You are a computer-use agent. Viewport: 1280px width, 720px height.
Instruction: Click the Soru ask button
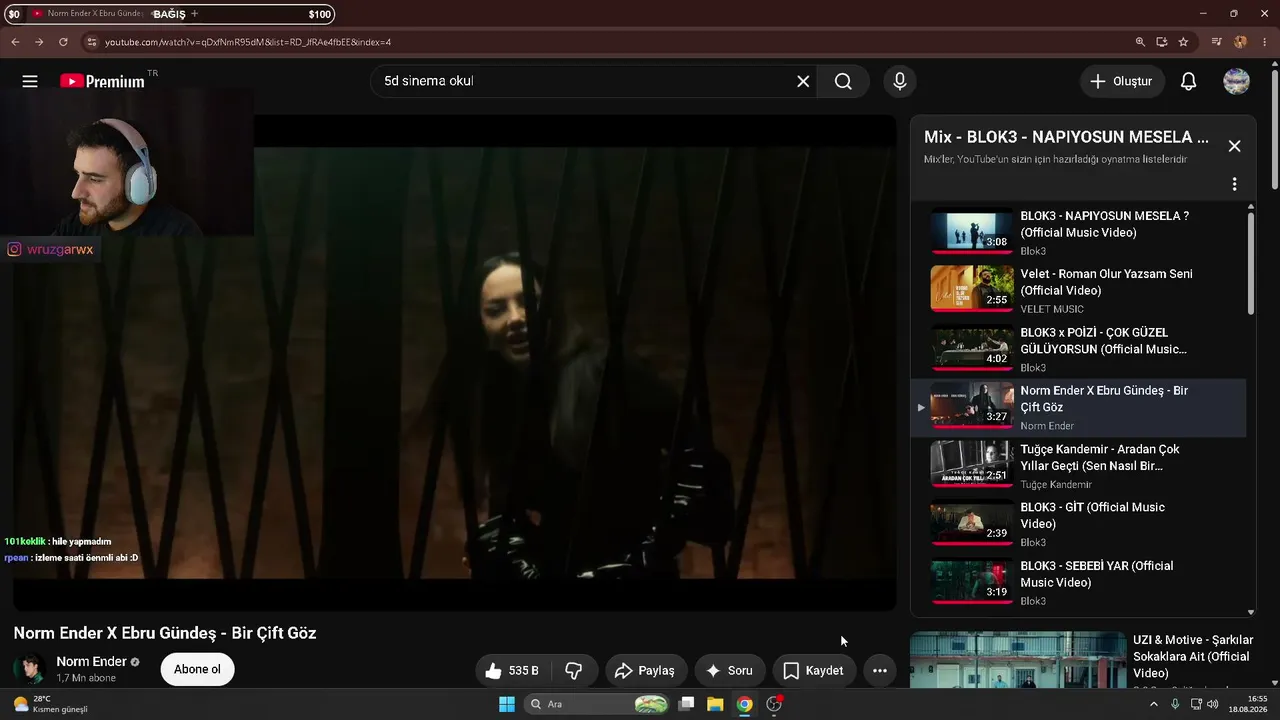729,670
